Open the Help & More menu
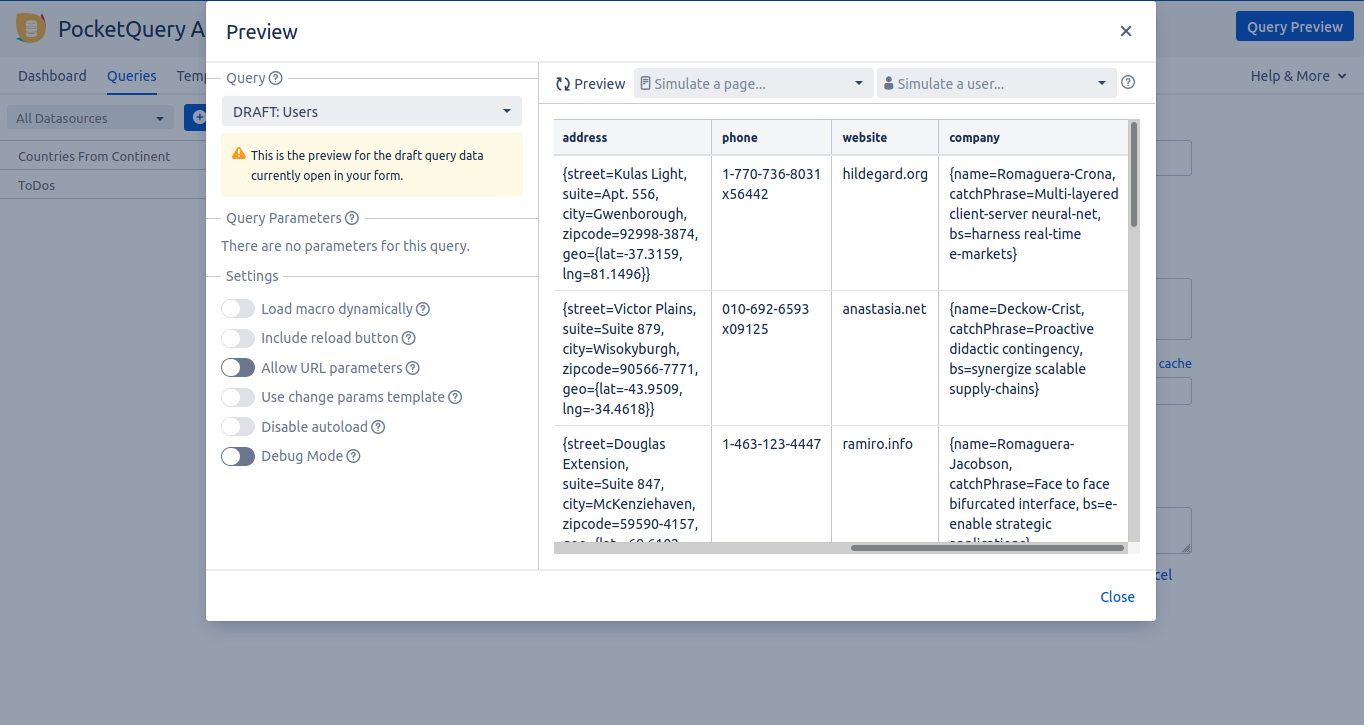Image resolution: width=1364 pixels, height=725 pixels. (x=1298, y=76)
